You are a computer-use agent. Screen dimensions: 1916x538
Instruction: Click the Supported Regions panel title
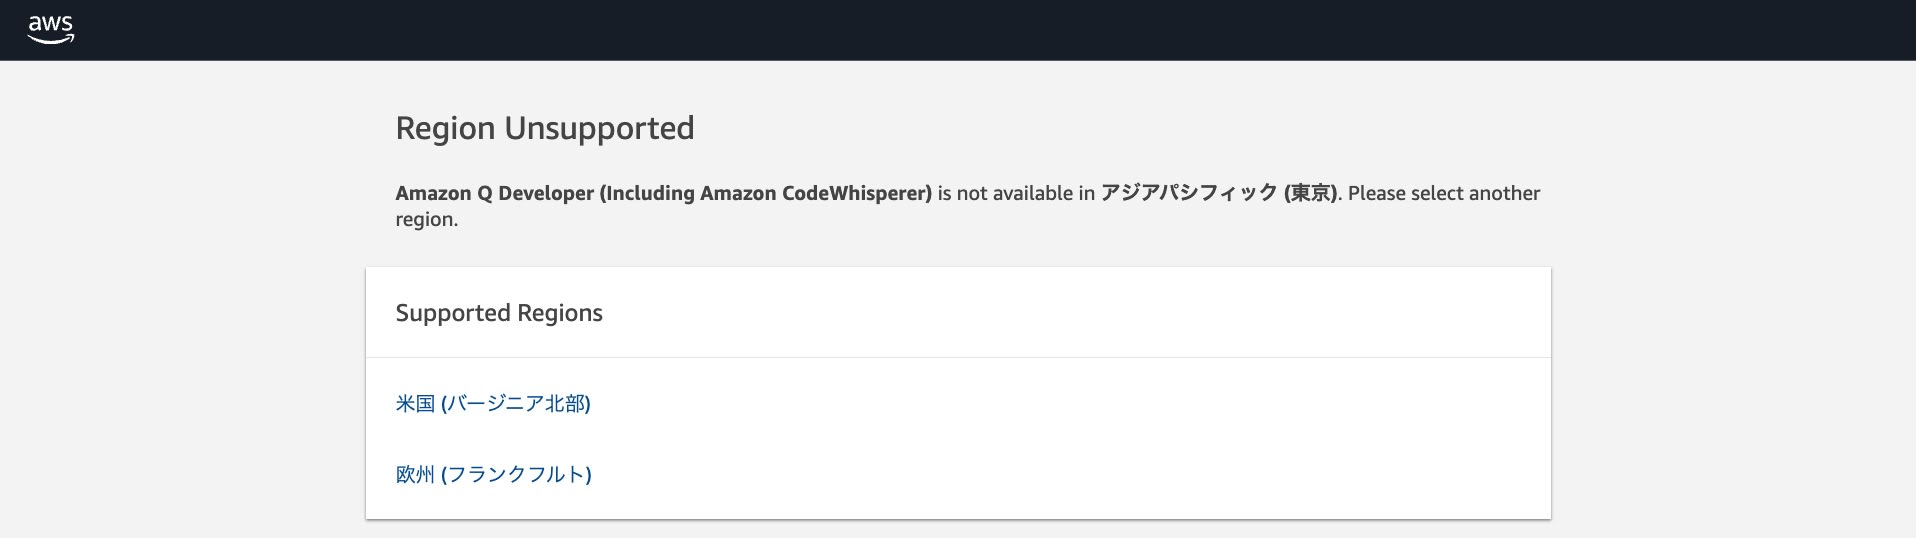coord(499,313)
